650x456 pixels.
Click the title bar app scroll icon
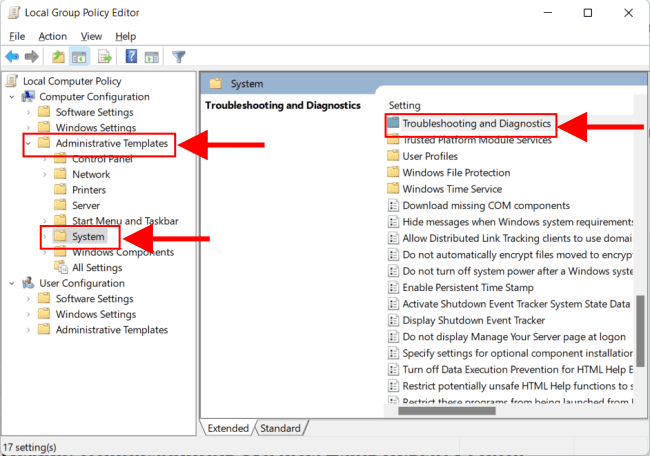(x=14, y=12)
